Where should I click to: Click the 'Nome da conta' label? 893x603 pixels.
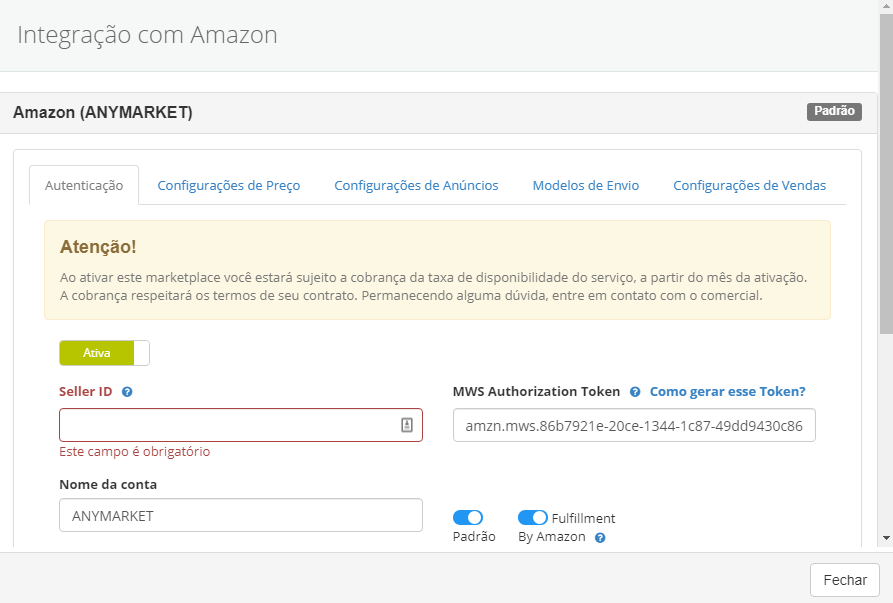click(108, 485)
